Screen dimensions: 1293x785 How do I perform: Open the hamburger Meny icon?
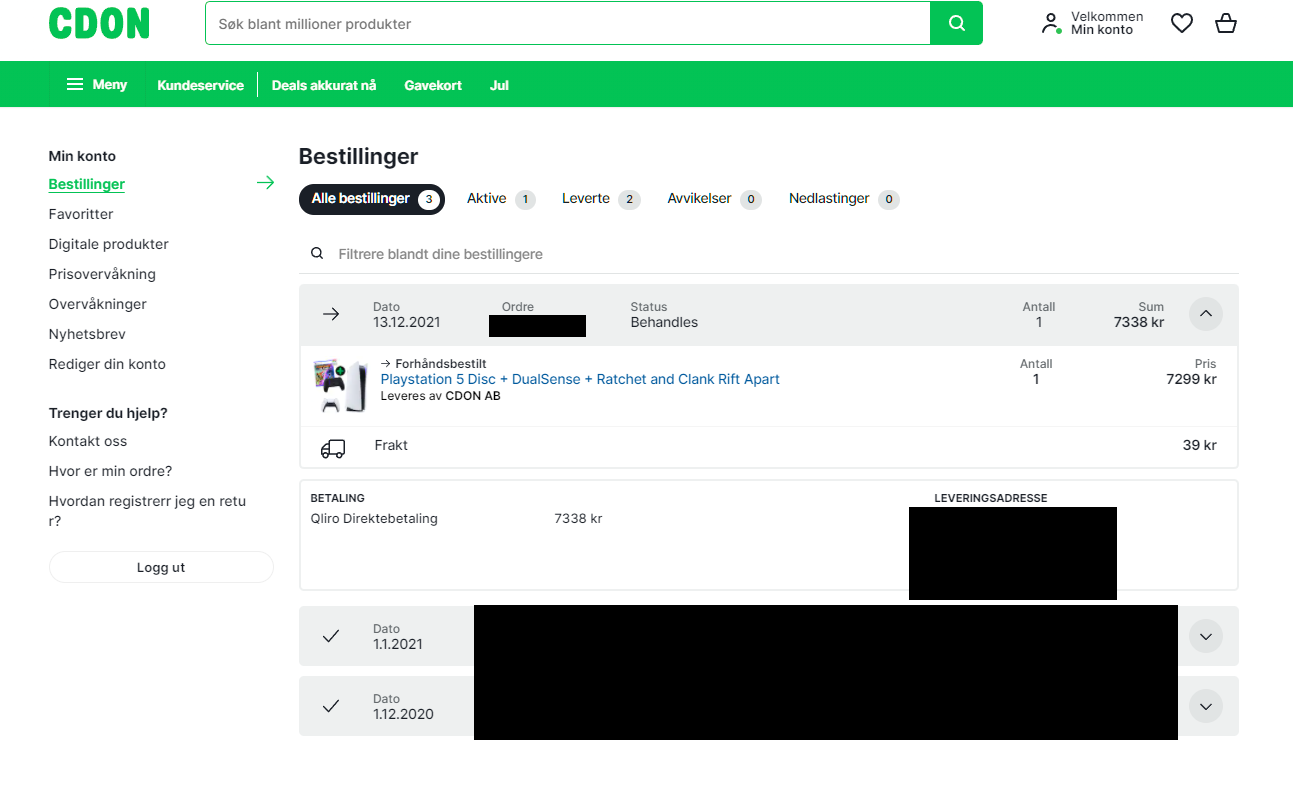tap(75, 84)
